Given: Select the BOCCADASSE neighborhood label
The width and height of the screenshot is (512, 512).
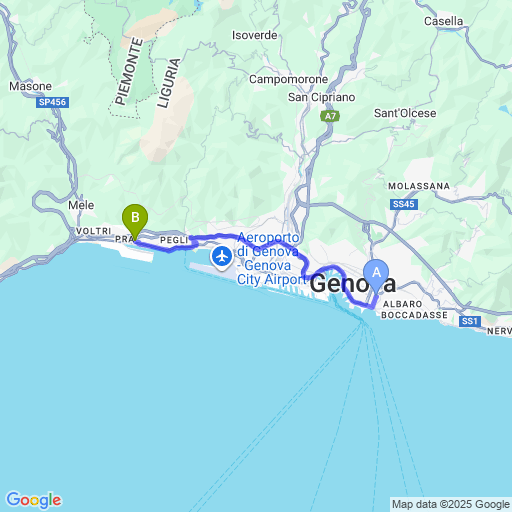Looking at the screenshot, I should tap(414, 315).
